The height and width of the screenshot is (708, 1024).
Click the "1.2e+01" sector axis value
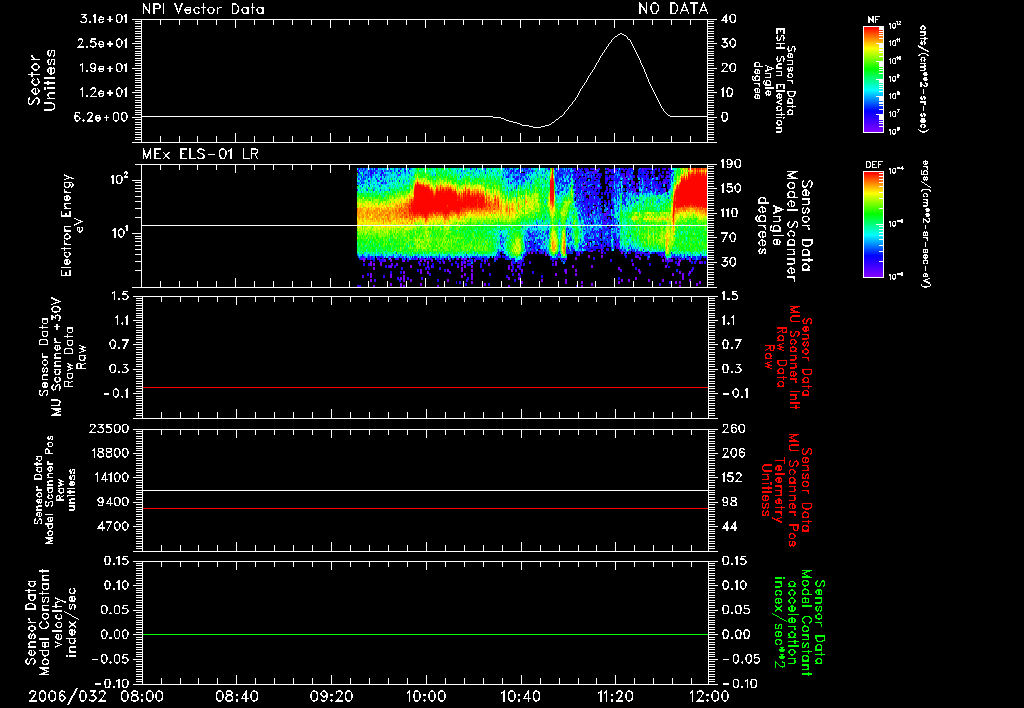click(103, 93)
